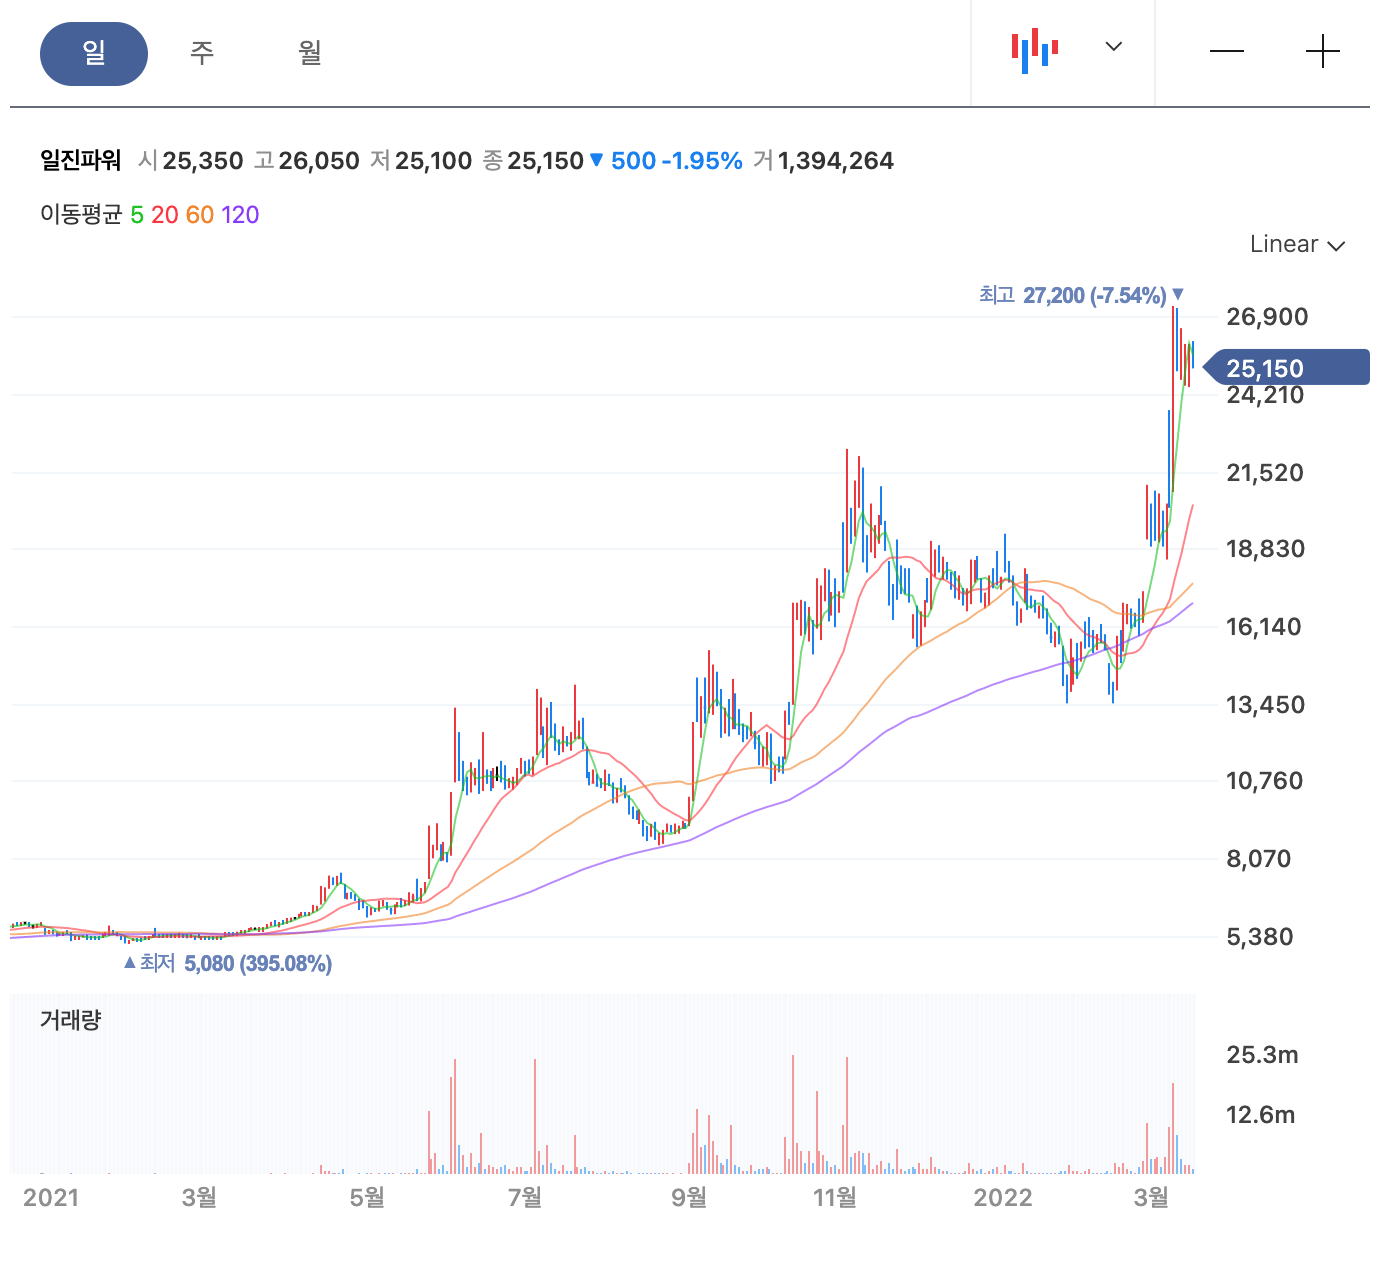Click the 5월 date axis label
This screenshot has width=1382, height=1262.
pos(367,1197)
